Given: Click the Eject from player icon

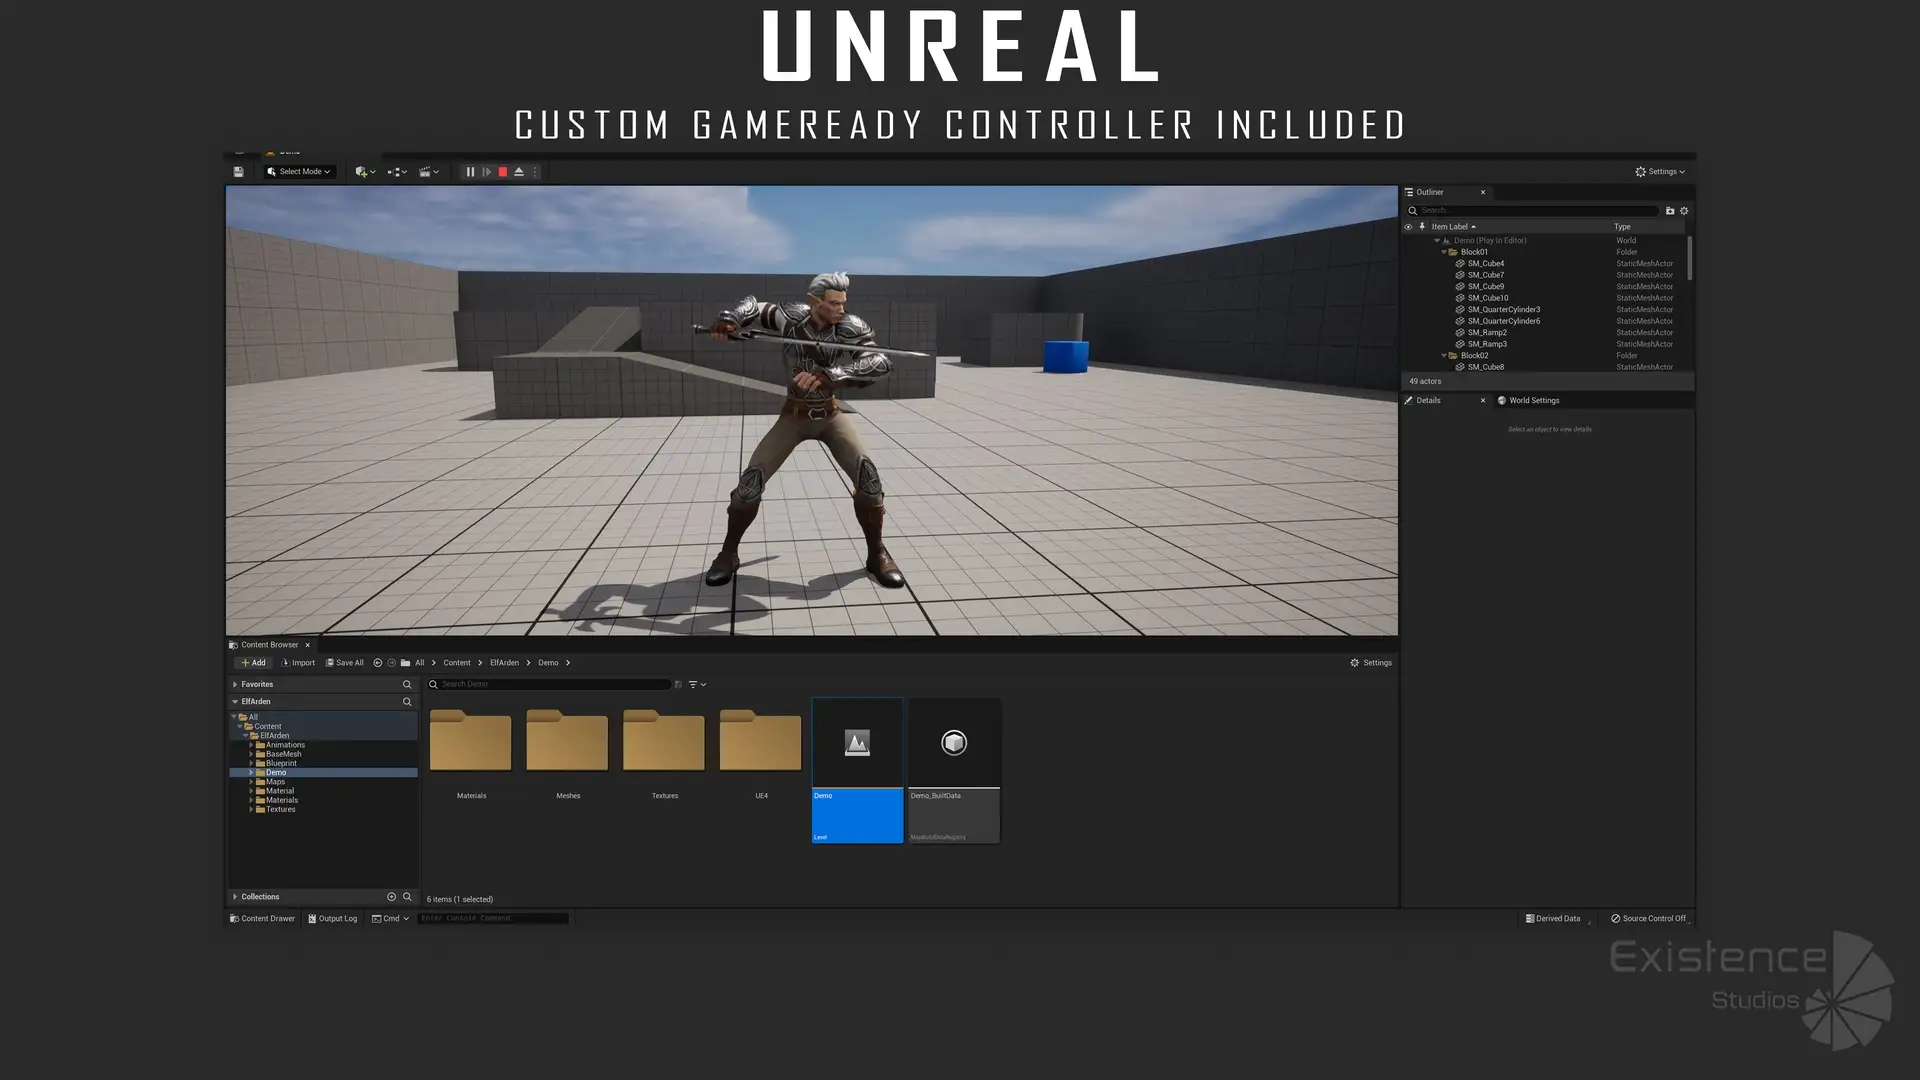Looking at the screenshot, I should (x=519, y=172).
